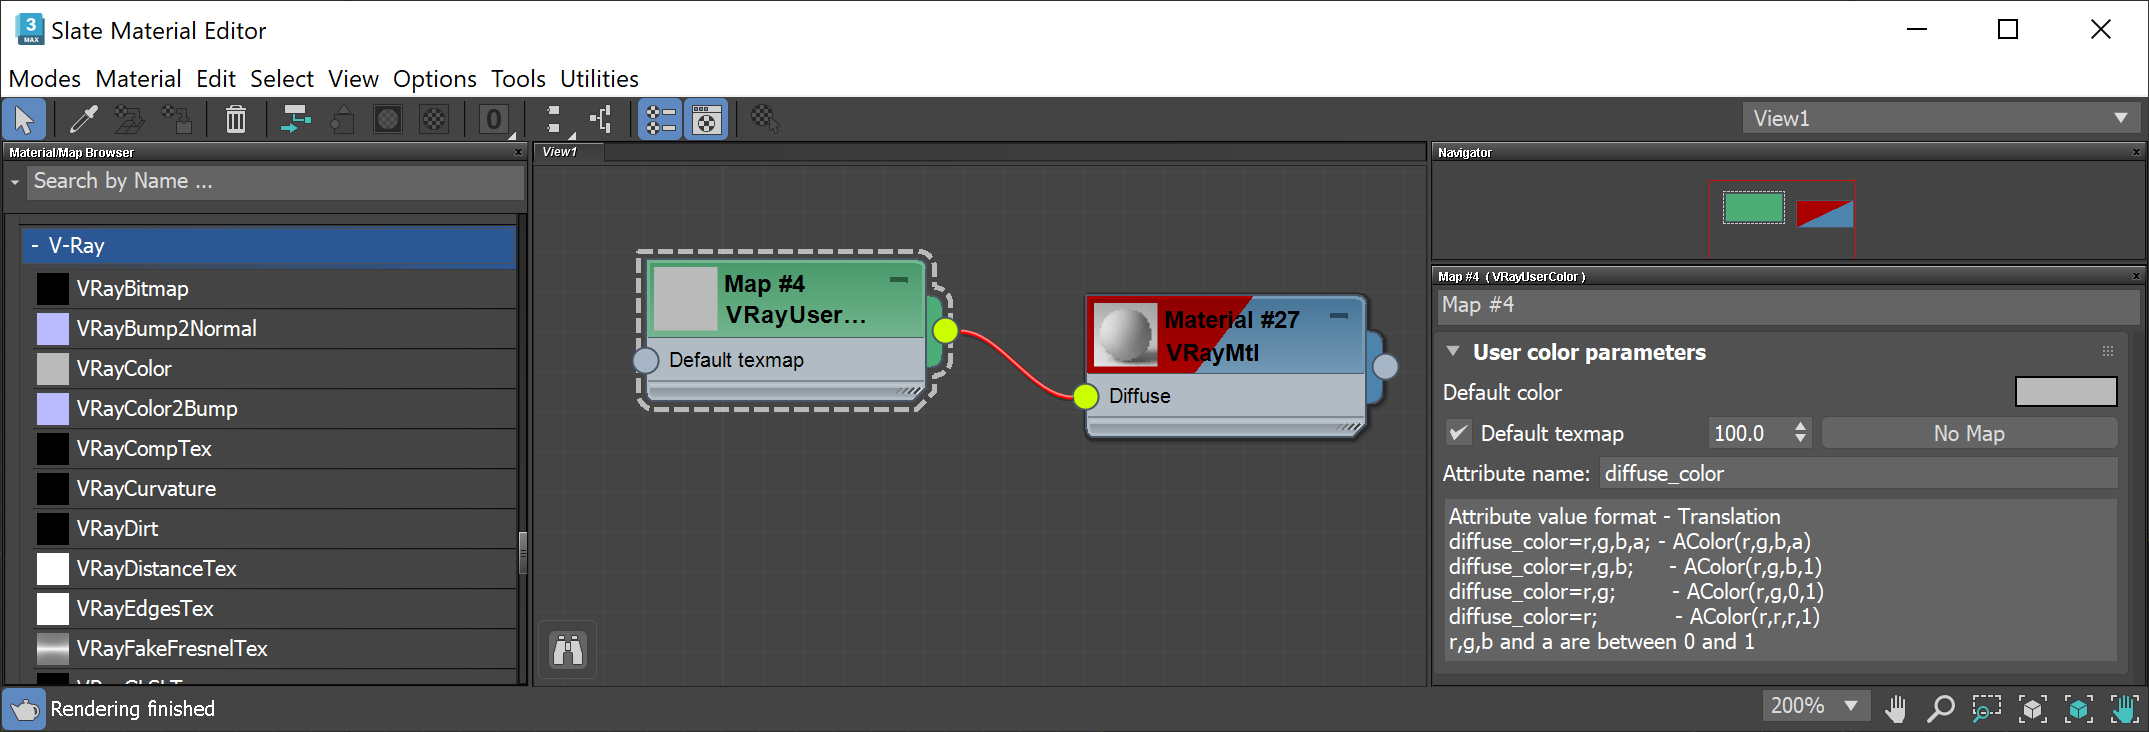This screenshot has height=732, width=2149.
Task: Toggle Show Background in Preview icon
Action: click(434, 119)
